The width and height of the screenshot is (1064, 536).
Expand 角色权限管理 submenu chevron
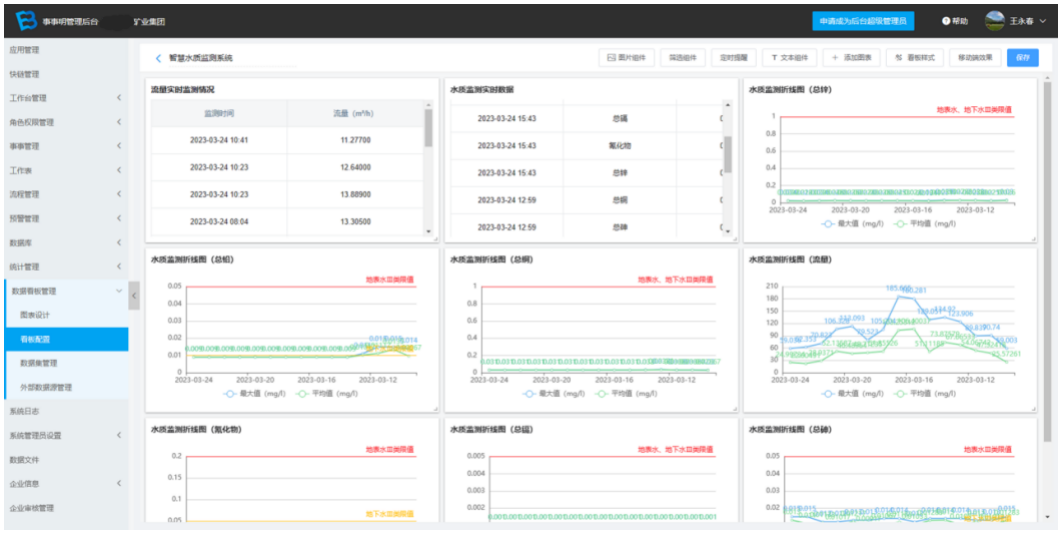coord(119,122)
